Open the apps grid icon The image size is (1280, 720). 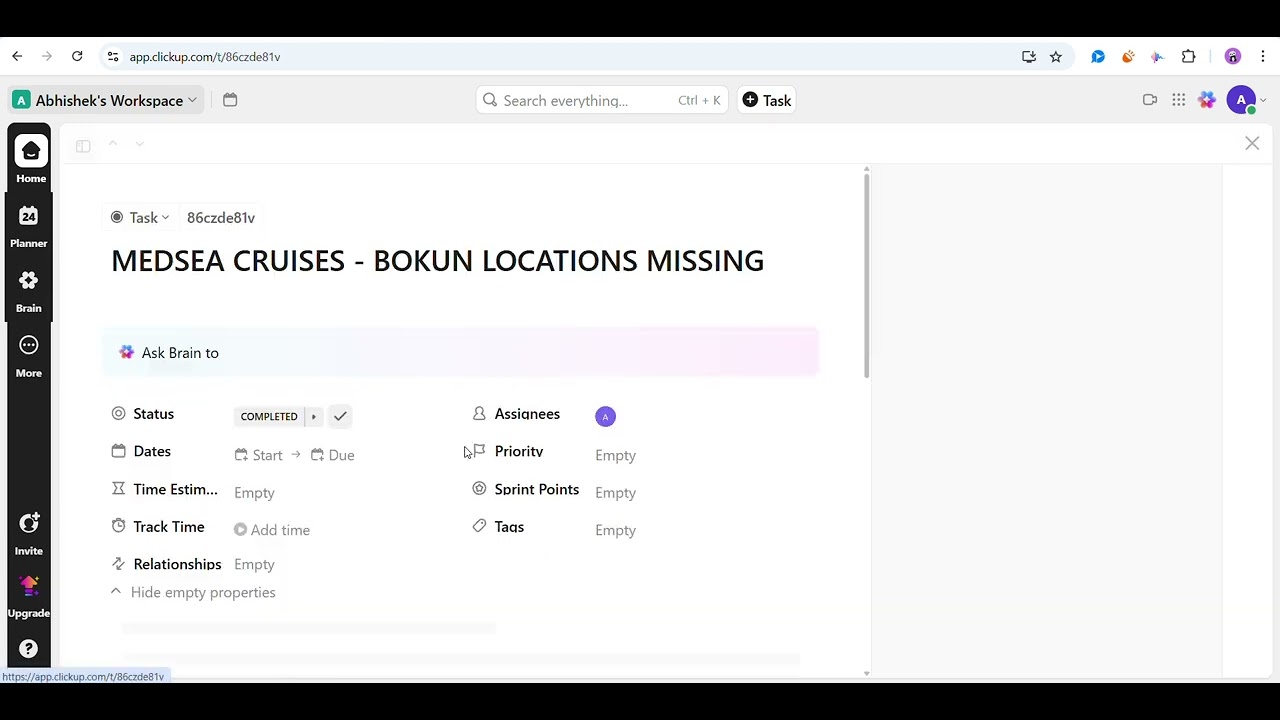pos(1179,100)
